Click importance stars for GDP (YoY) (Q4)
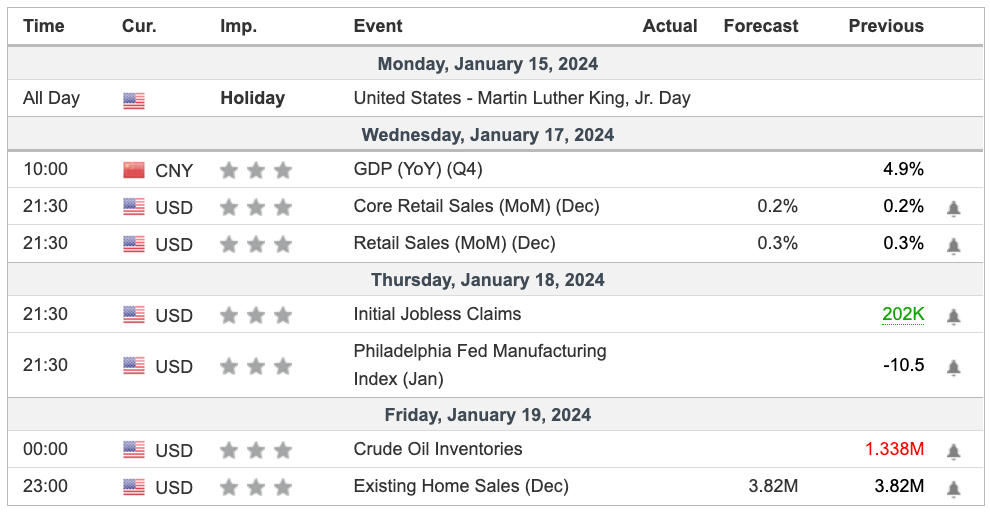990x516 pixels. [x=256, y=170]
